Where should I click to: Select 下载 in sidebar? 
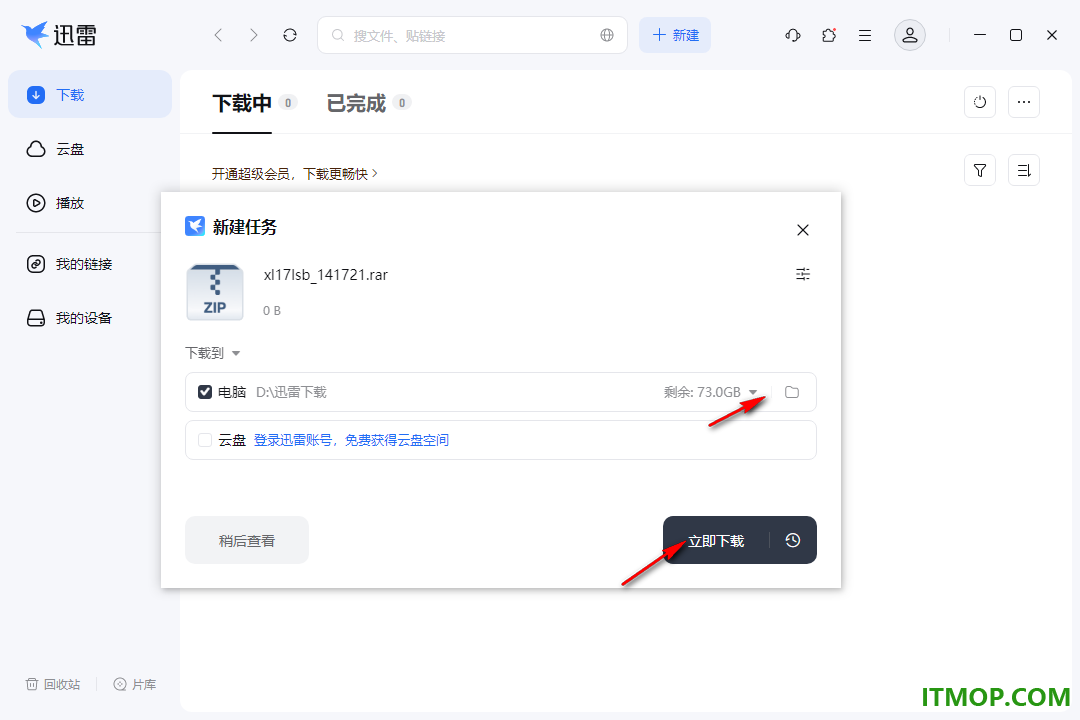click(90, 94)
